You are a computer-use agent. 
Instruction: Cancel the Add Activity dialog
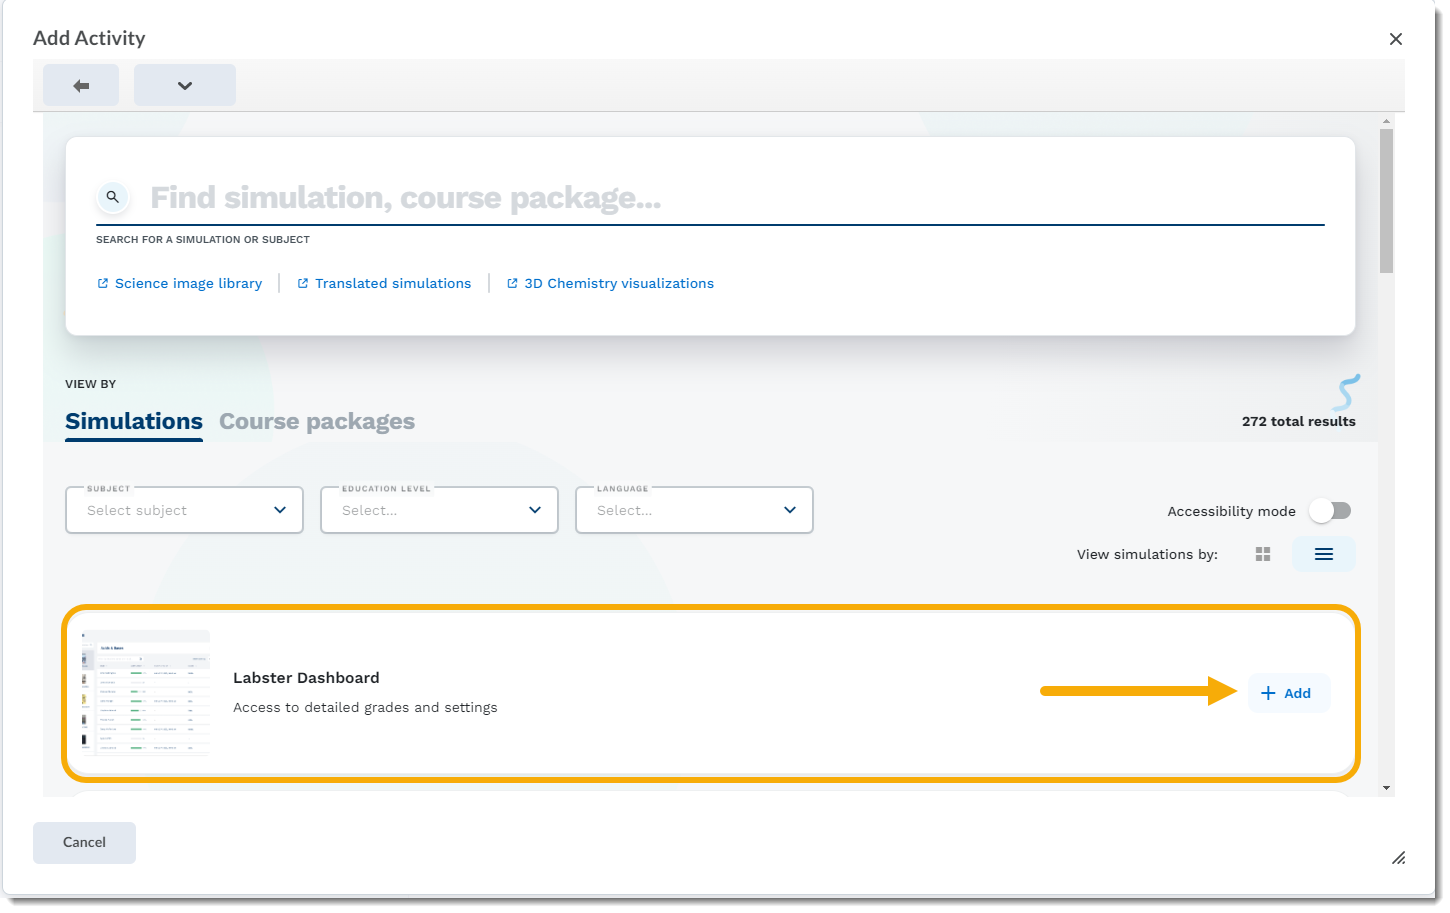84,842
